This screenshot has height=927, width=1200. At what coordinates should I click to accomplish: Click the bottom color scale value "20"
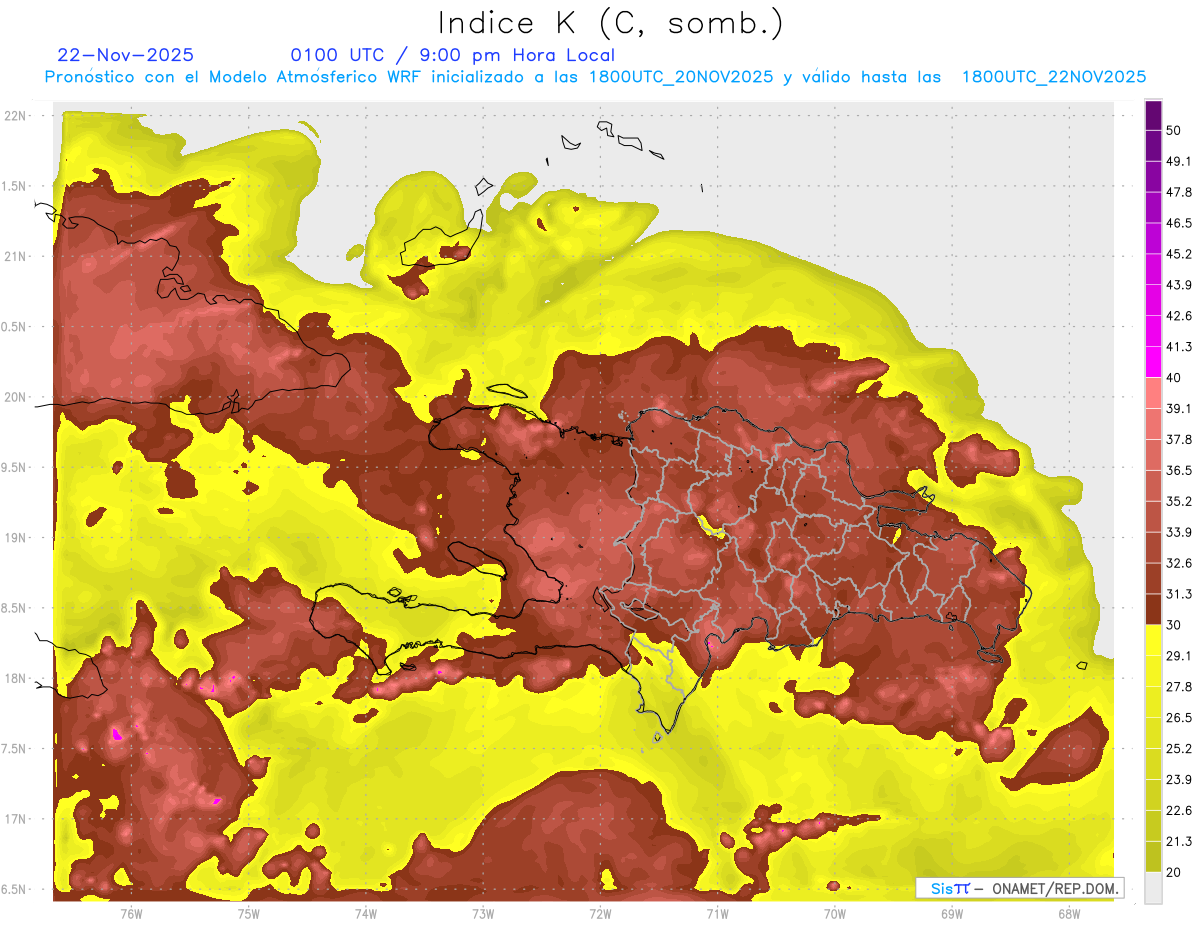(1173, 872)
